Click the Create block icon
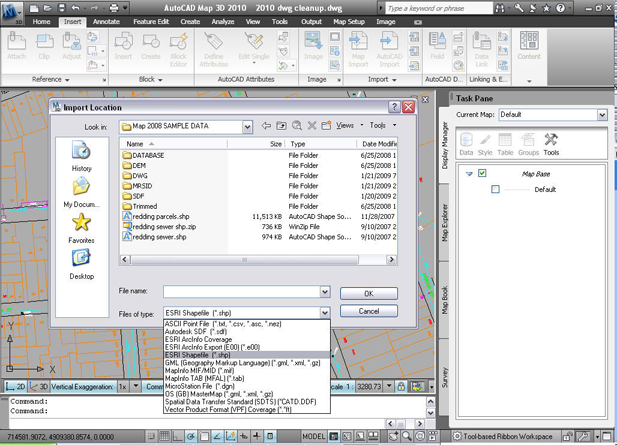 [151, 46]
